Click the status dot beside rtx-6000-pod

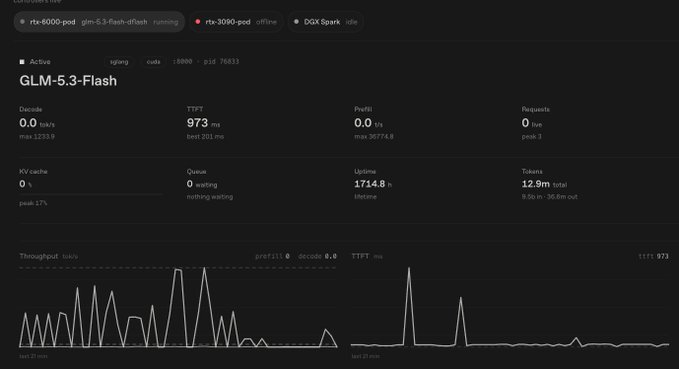point(23,22)
